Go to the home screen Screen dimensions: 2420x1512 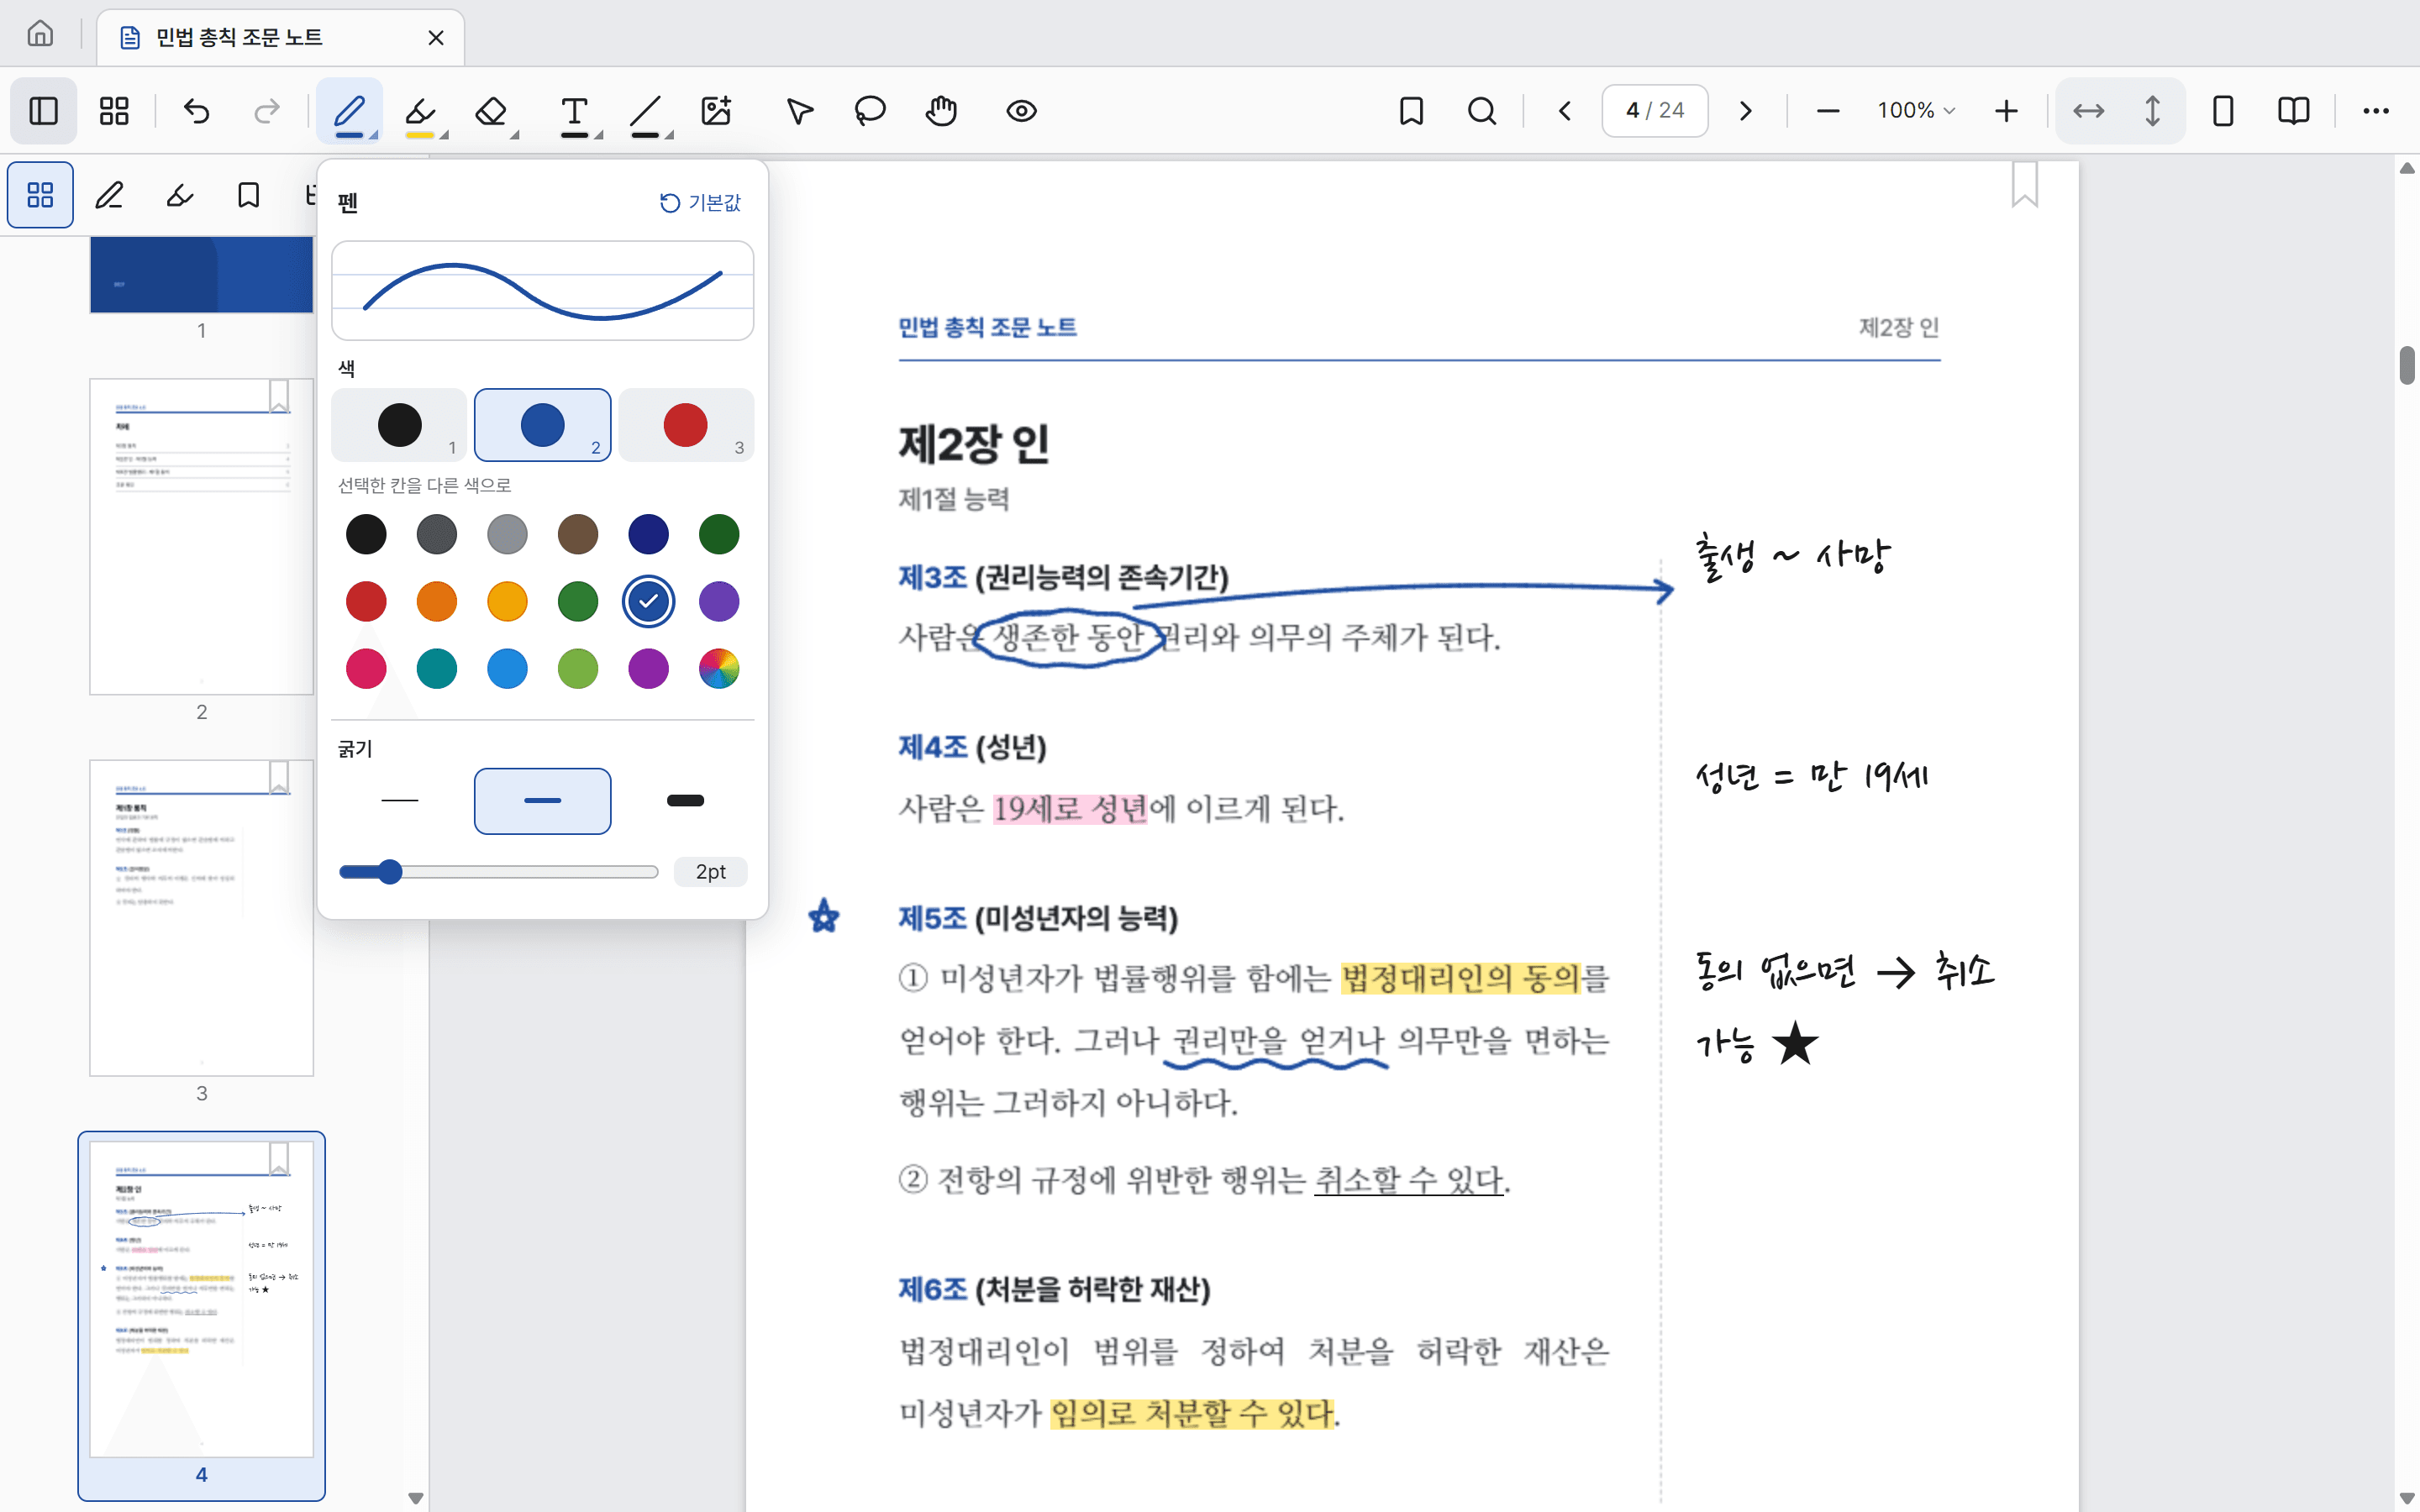[x=40, y=33]
